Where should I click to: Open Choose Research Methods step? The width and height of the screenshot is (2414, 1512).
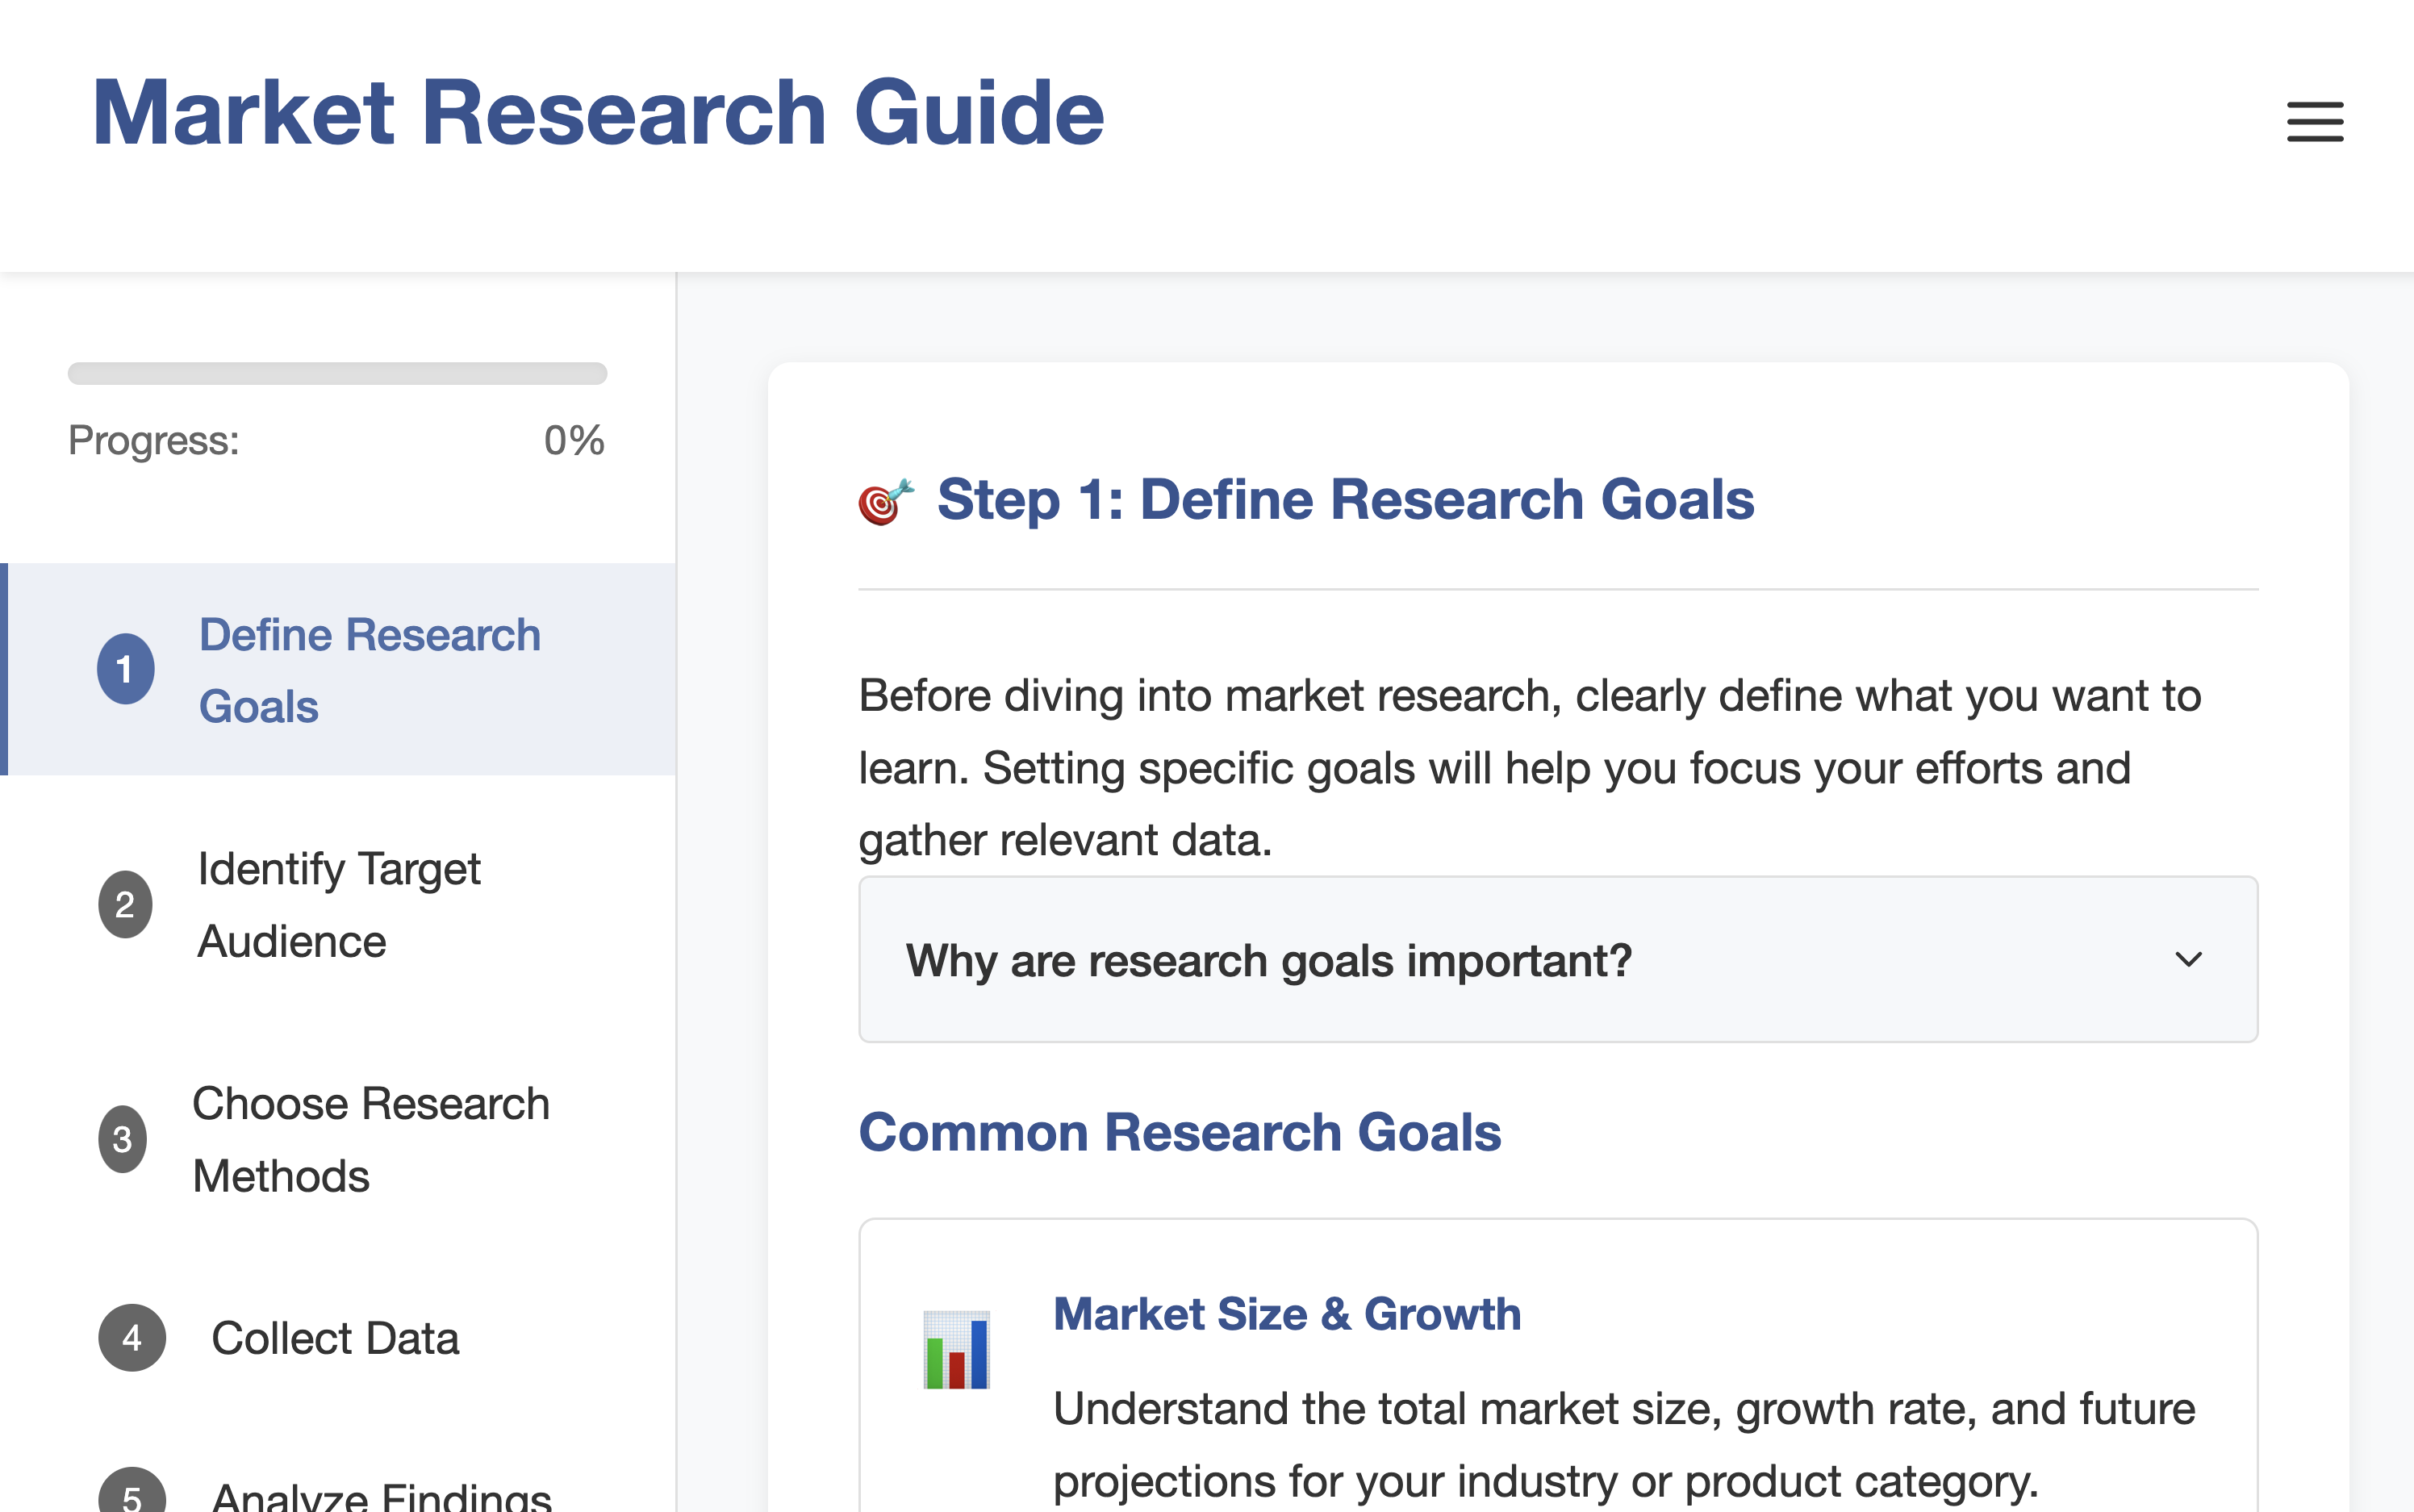[x=370, y=1140]
